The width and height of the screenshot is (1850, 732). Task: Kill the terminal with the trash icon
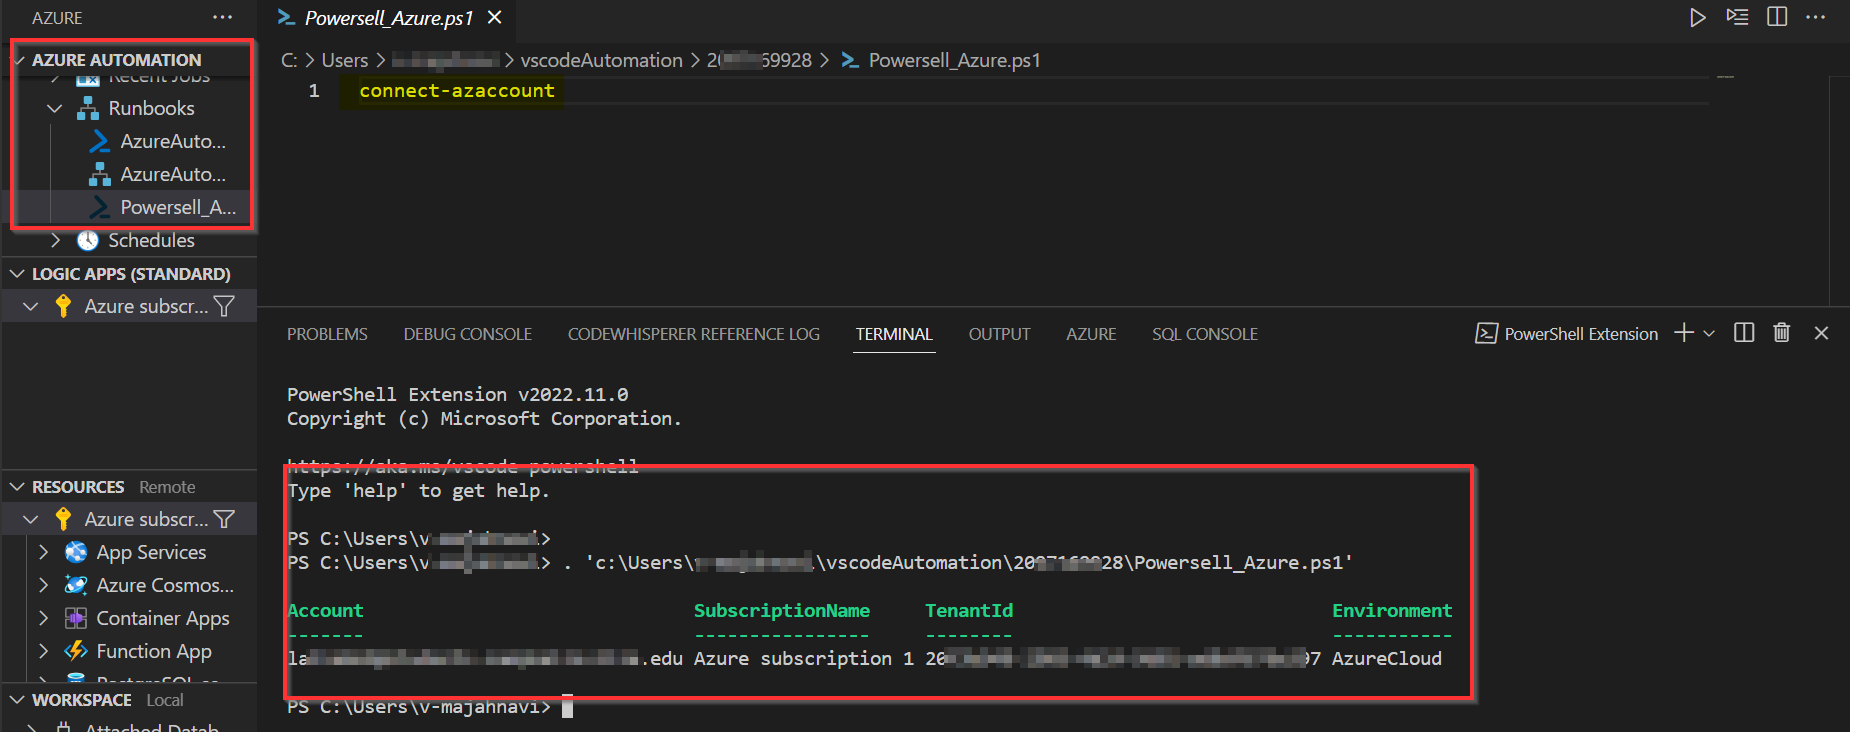click(1782, 333)
